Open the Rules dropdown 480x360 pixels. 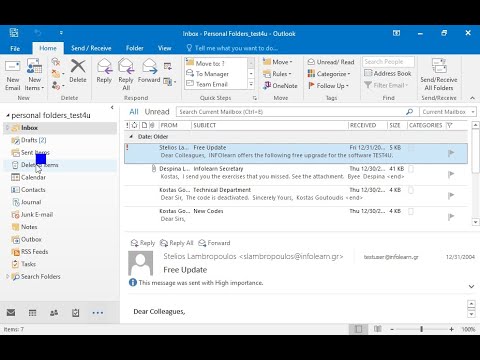277,74
